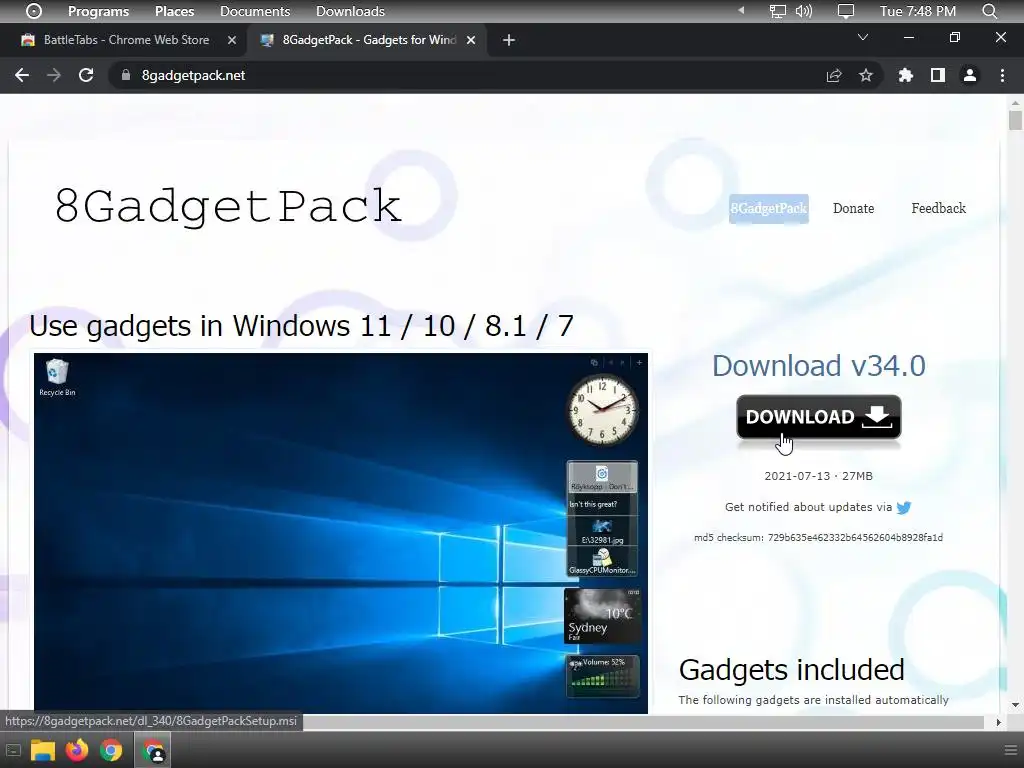1024x768 pixels.
Task: Open the Documents menu
Action: [255, 11]
